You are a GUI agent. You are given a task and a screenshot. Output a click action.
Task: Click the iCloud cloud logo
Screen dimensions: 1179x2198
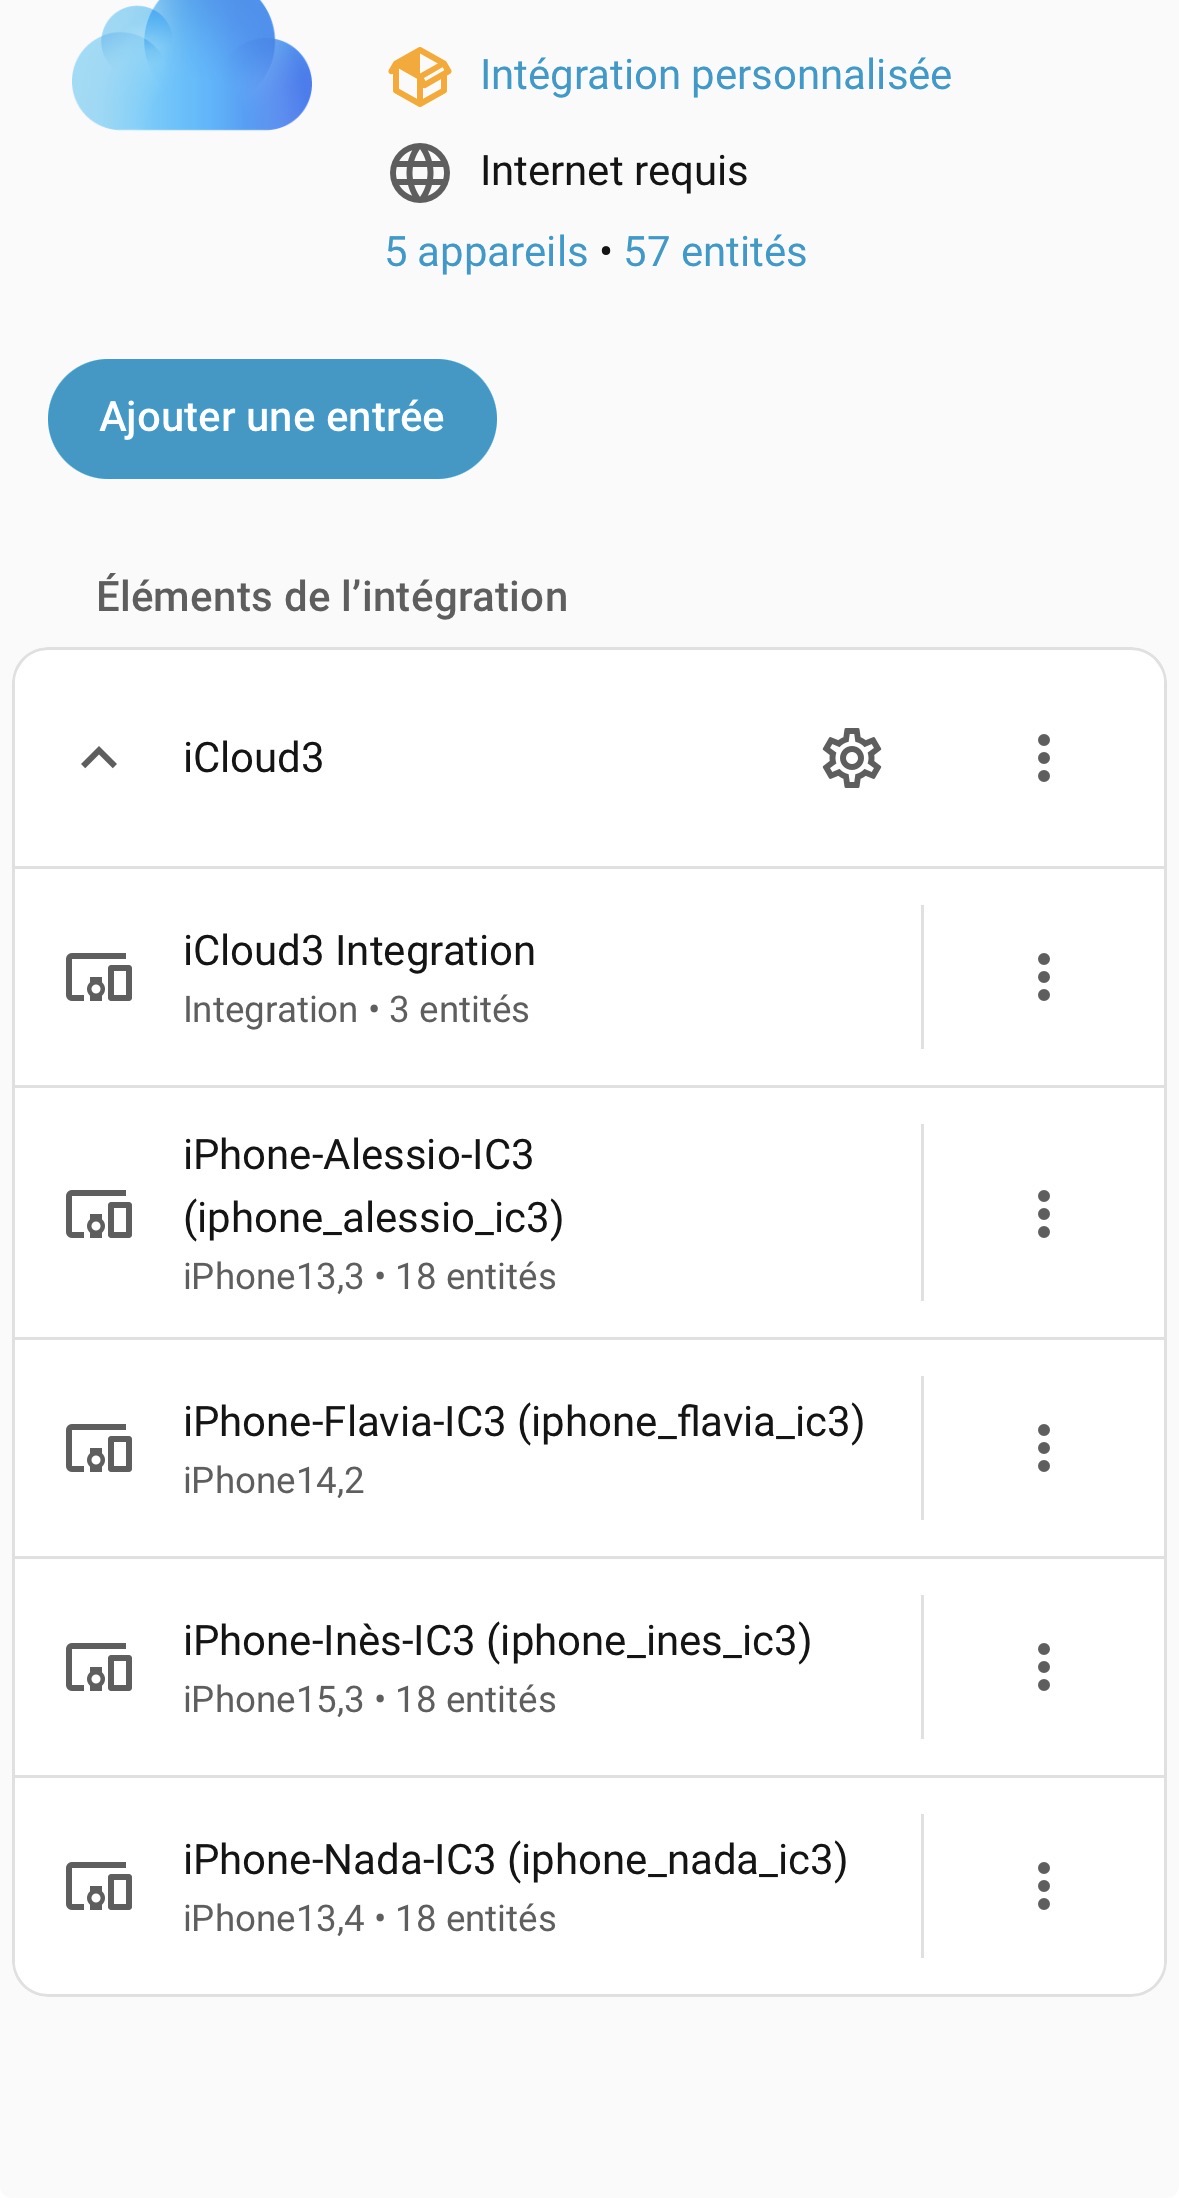191,68
